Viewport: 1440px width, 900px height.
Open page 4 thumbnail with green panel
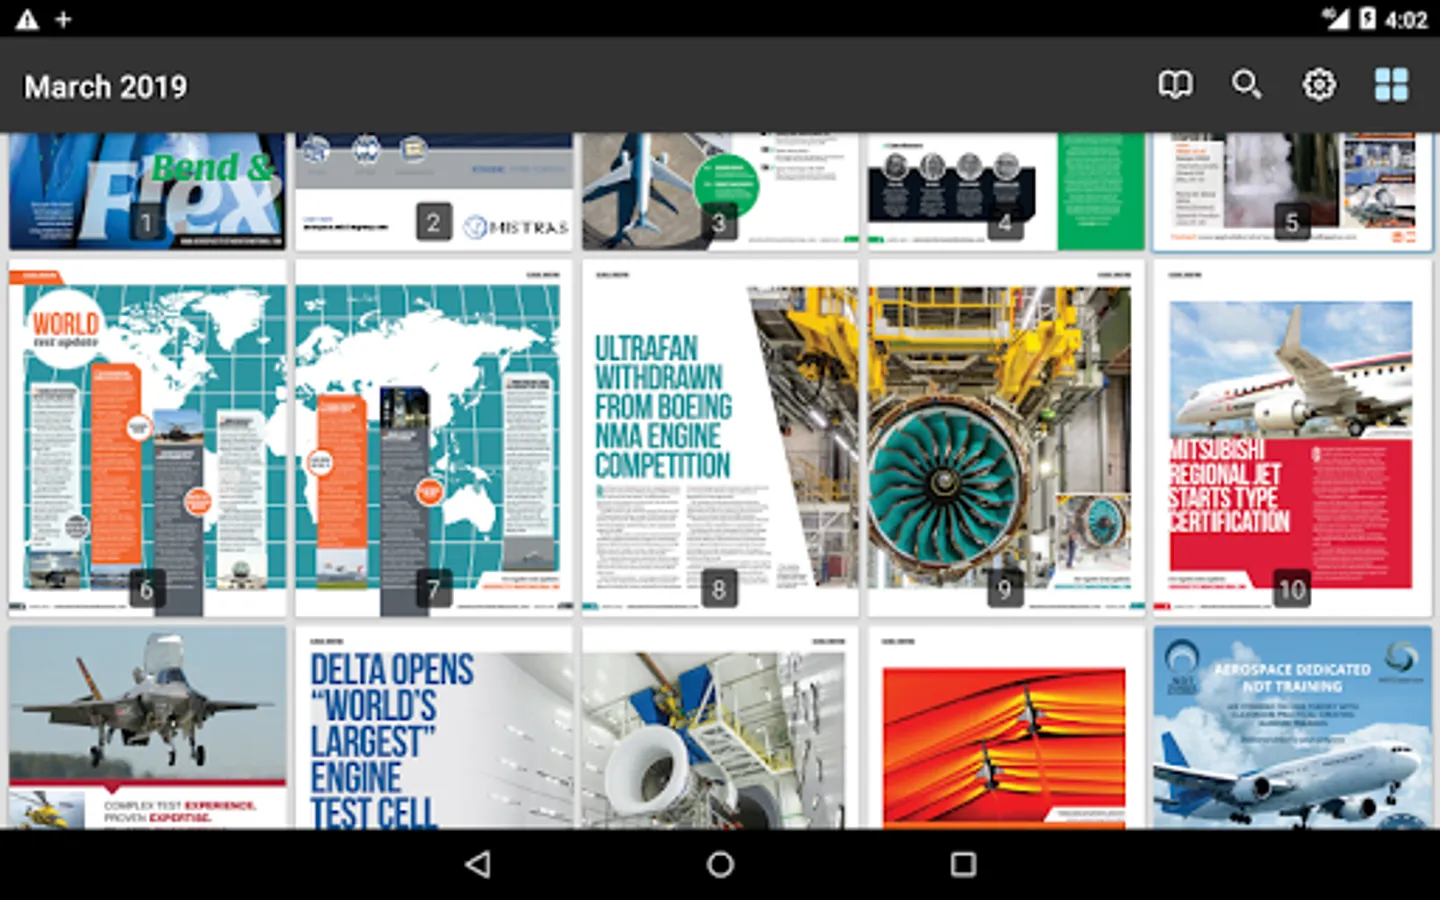[1006, 191]
